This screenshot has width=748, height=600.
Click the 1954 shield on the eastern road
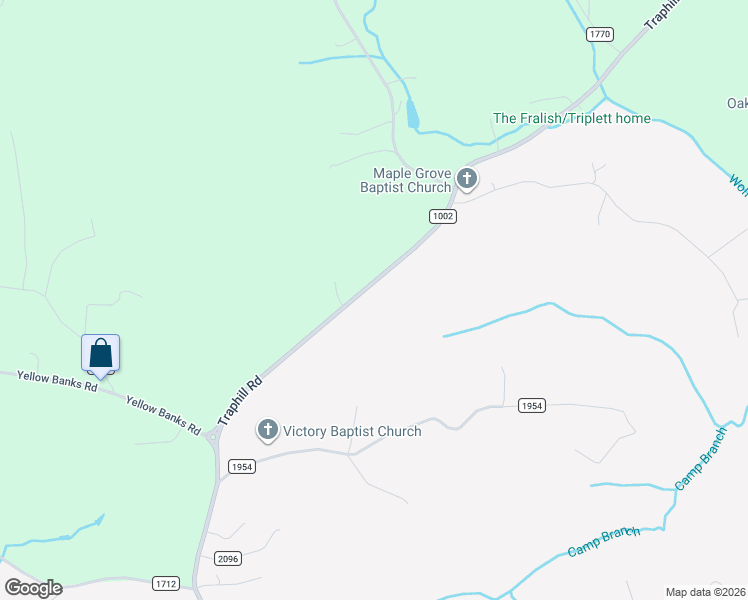point(532,405)
